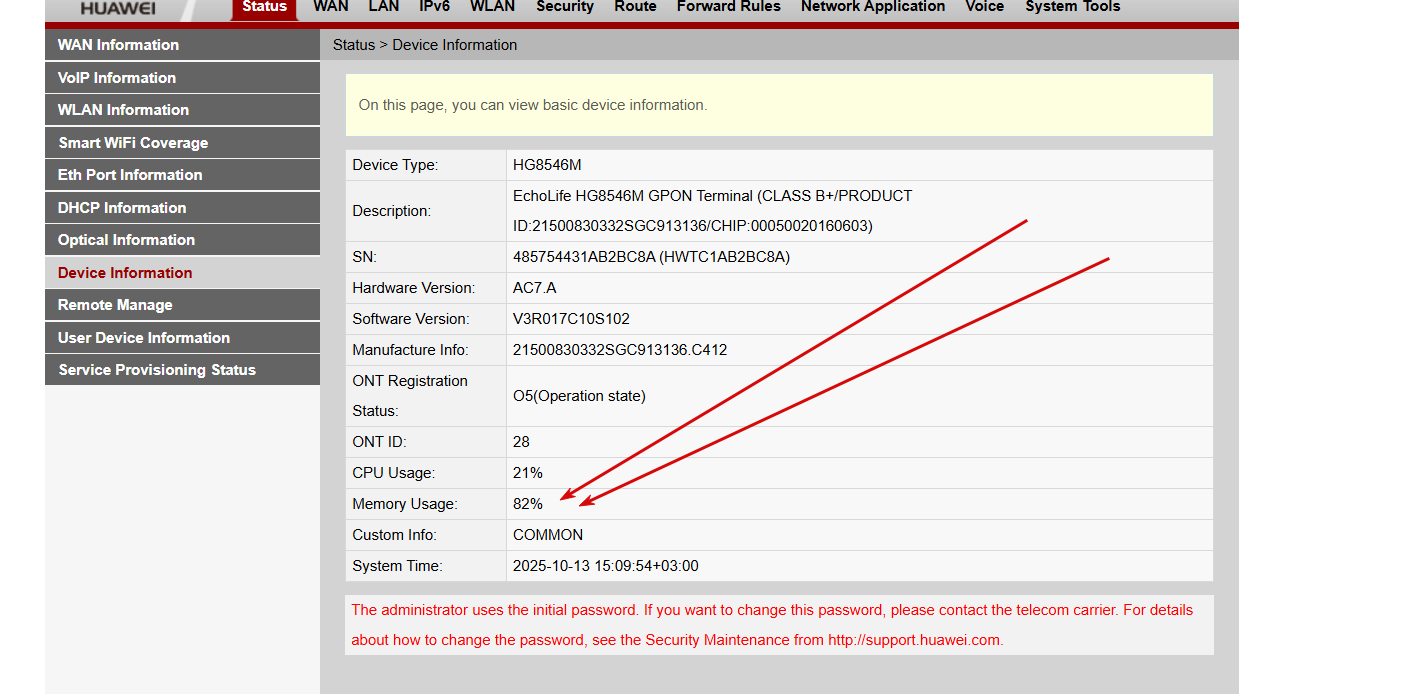Open the Status tab

(x=265, y=8)
